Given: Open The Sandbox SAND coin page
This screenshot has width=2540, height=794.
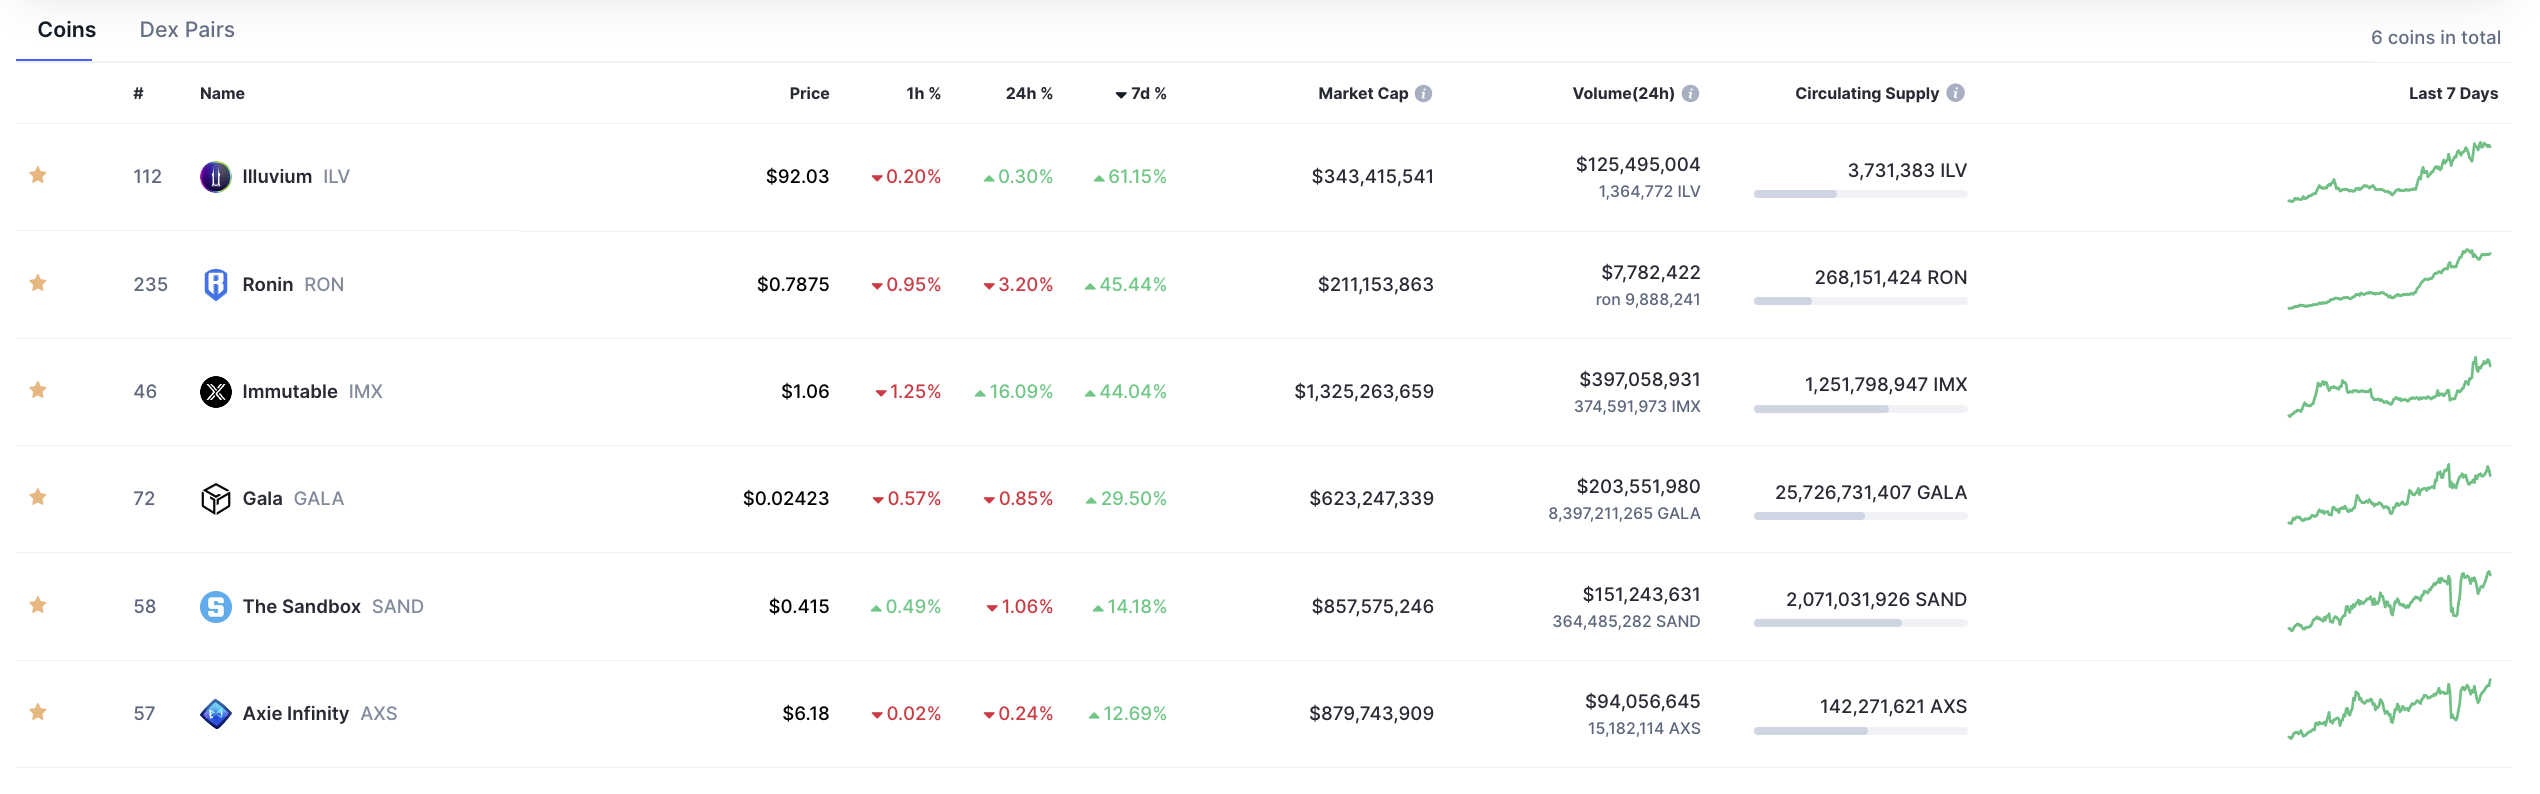Looking at the screenshot, I should [333, 606].
